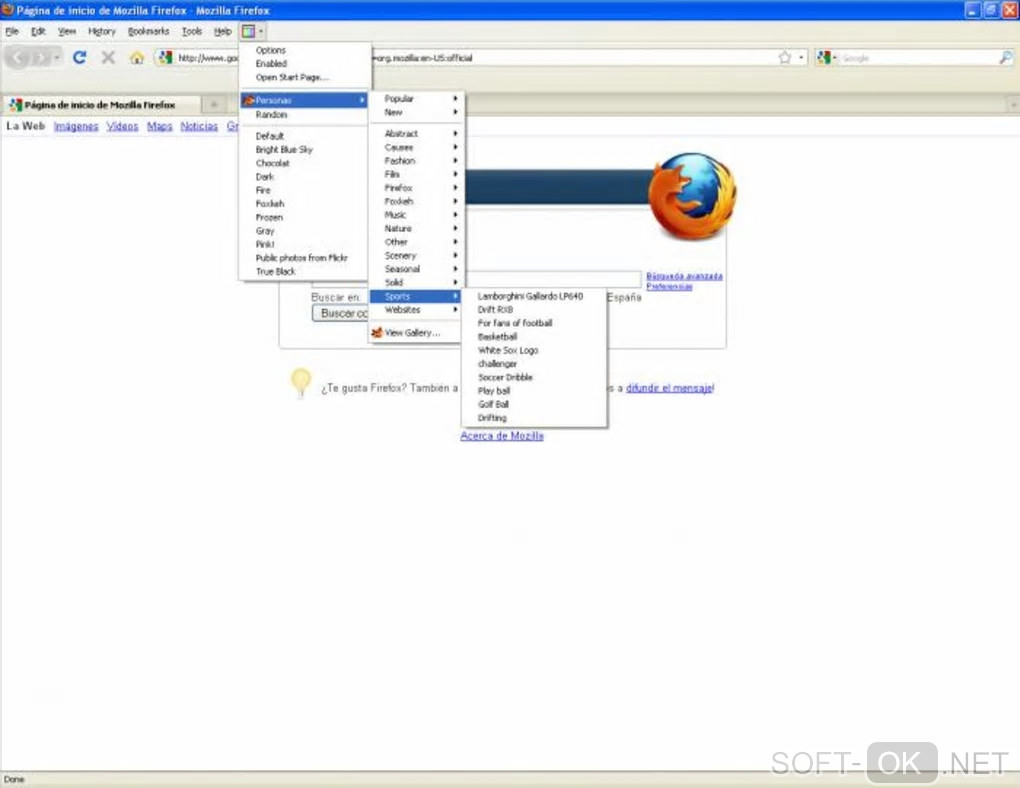Select the Frozen persona
This screenshot has width=1020, height=788.
coord(305,217)
